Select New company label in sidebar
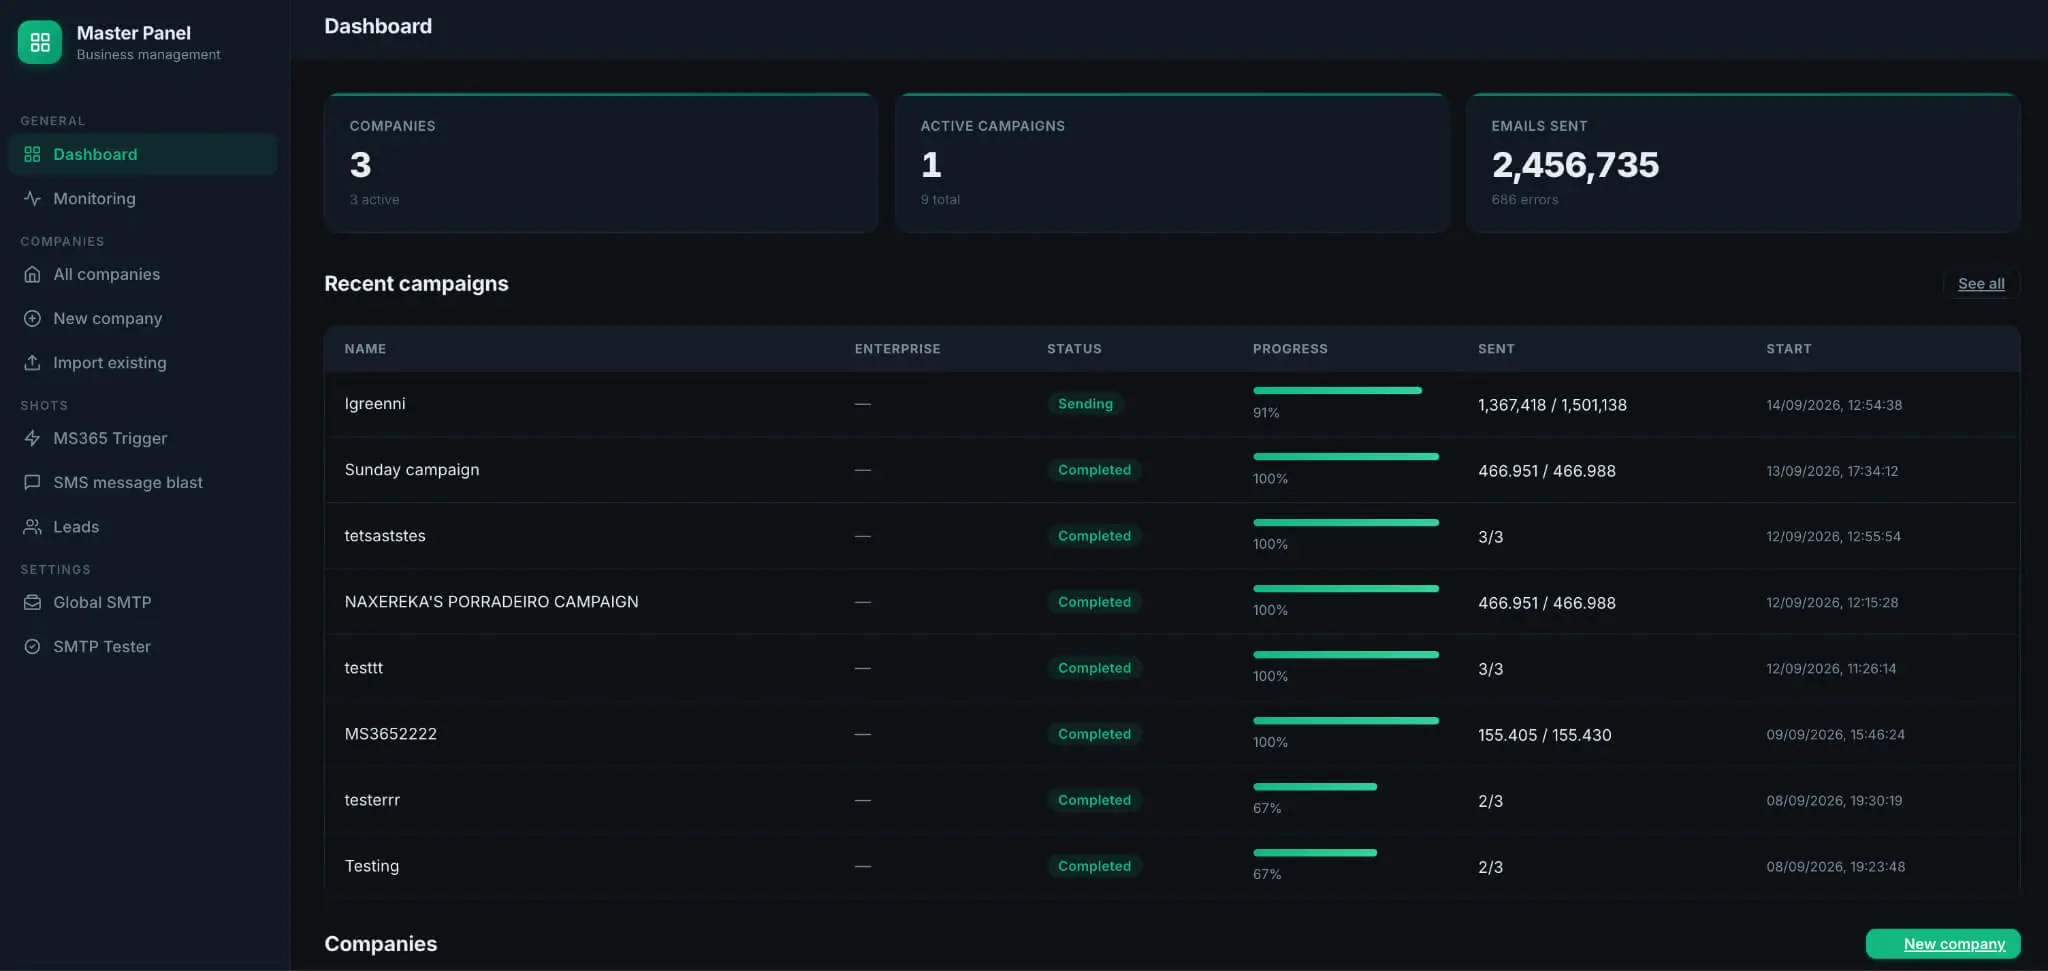Screen dimensions: 2048x971 (107, 318)
